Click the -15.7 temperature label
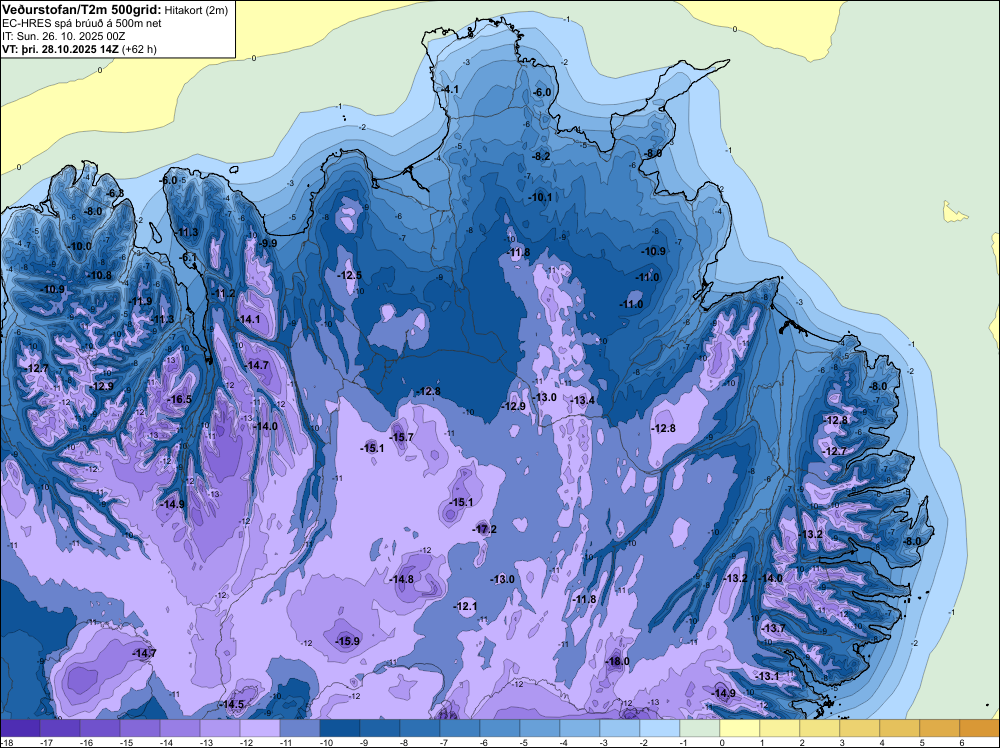Image resolution: width=1000 pixels, height=748 pixels. click(402, 437)
